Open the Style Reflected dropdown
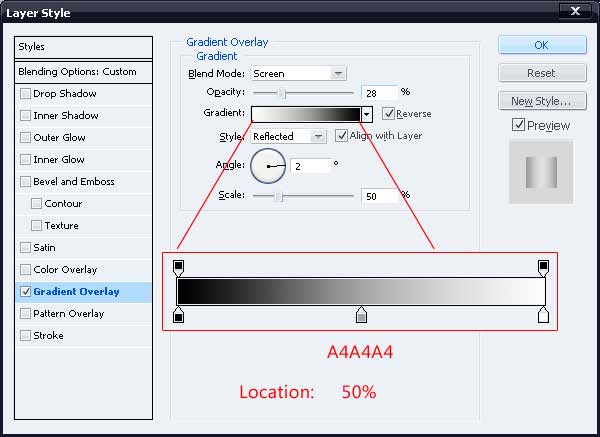600x437 pixels. click(288, 136)
